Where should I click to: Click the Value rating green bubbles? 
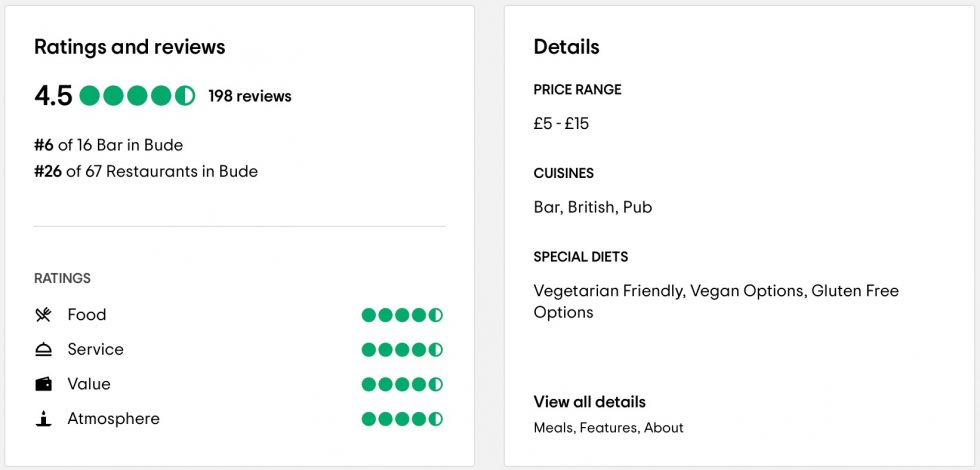[402, 384]
